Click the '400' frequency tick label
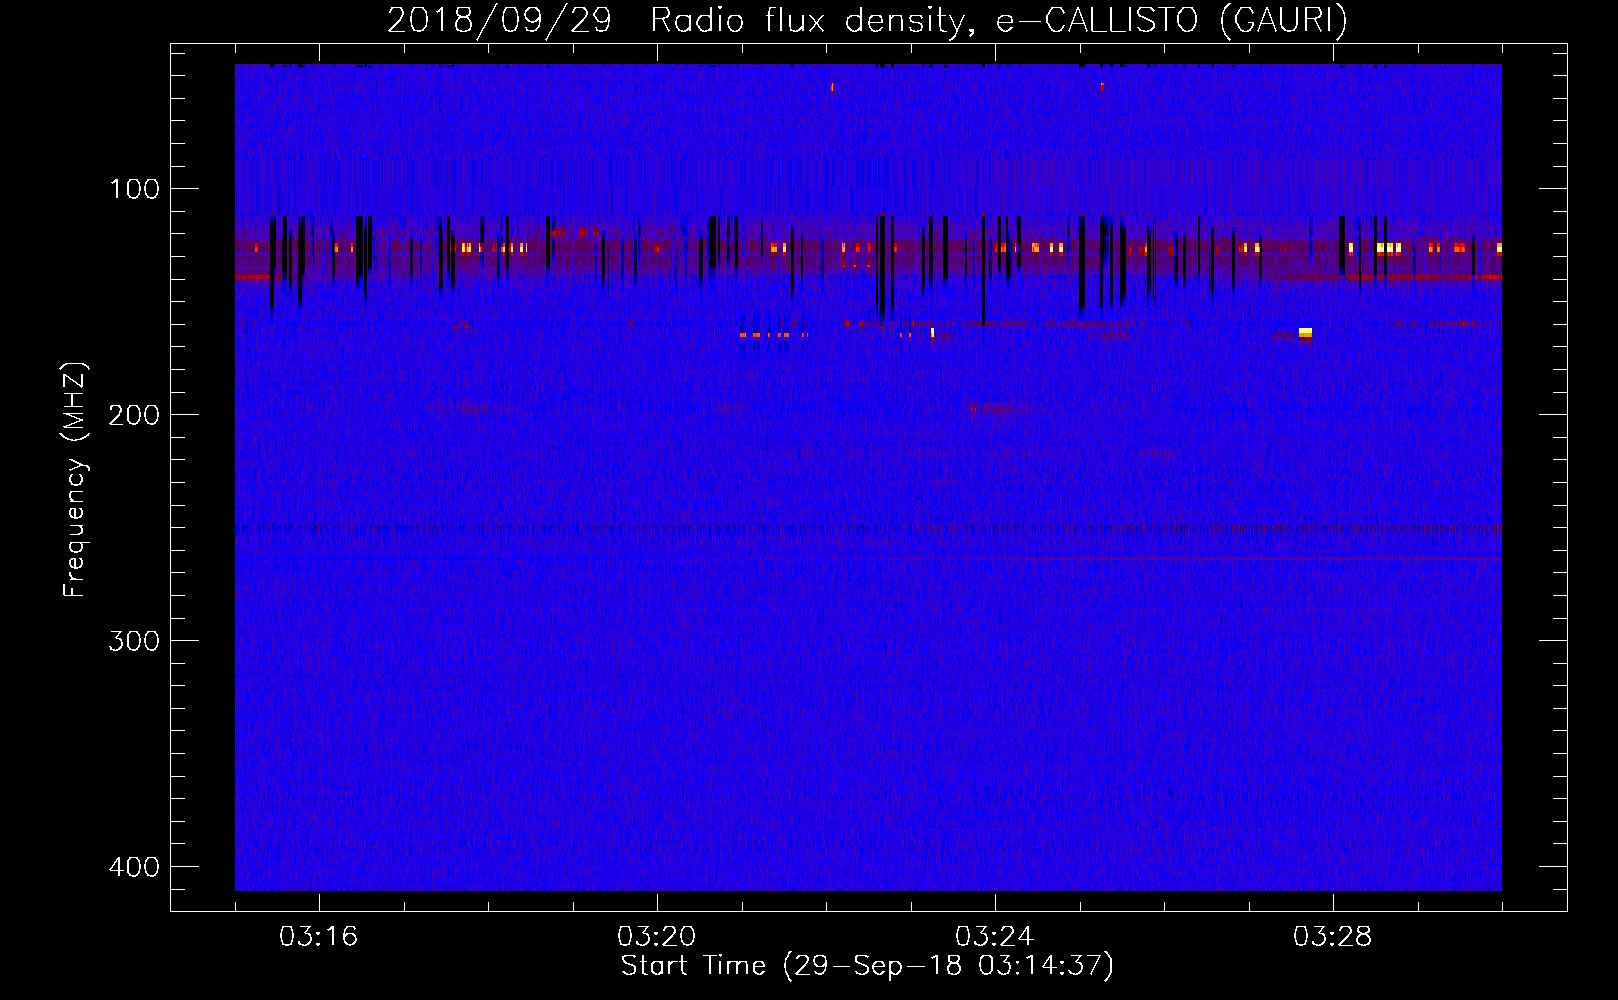 tap(134, 867)
